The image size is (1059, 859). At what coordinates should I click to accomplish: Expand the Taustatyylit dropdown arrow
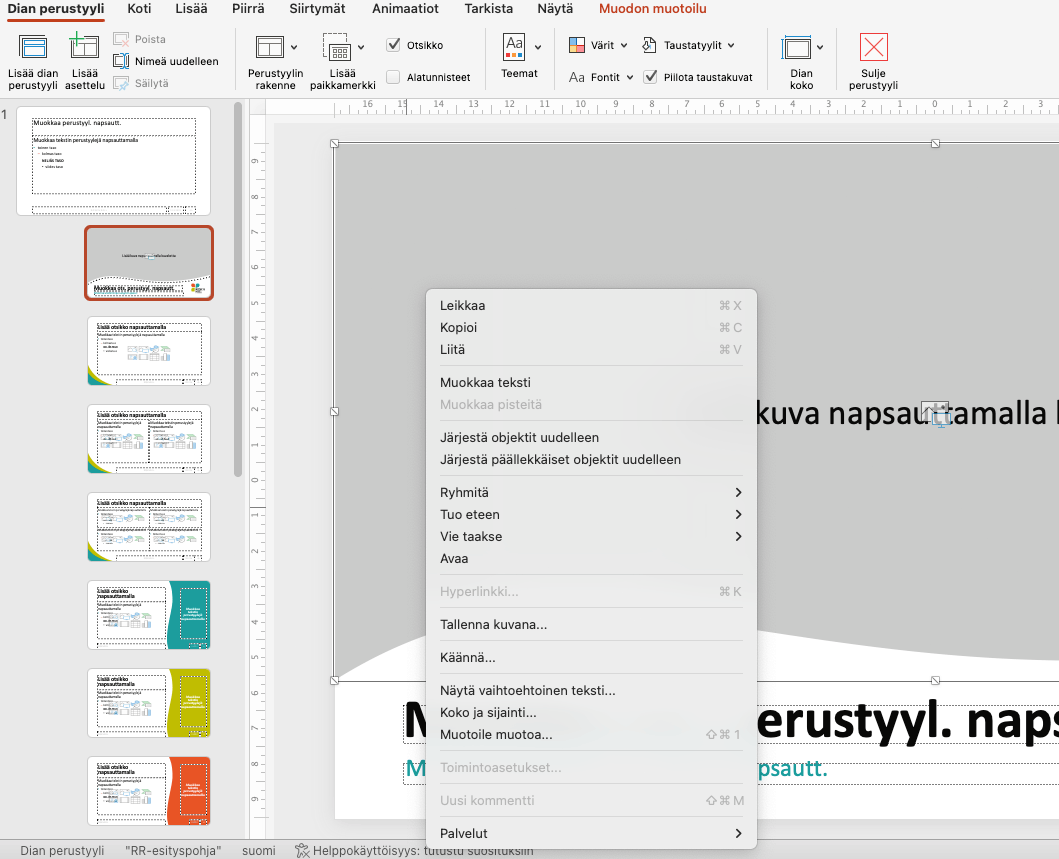731,45
